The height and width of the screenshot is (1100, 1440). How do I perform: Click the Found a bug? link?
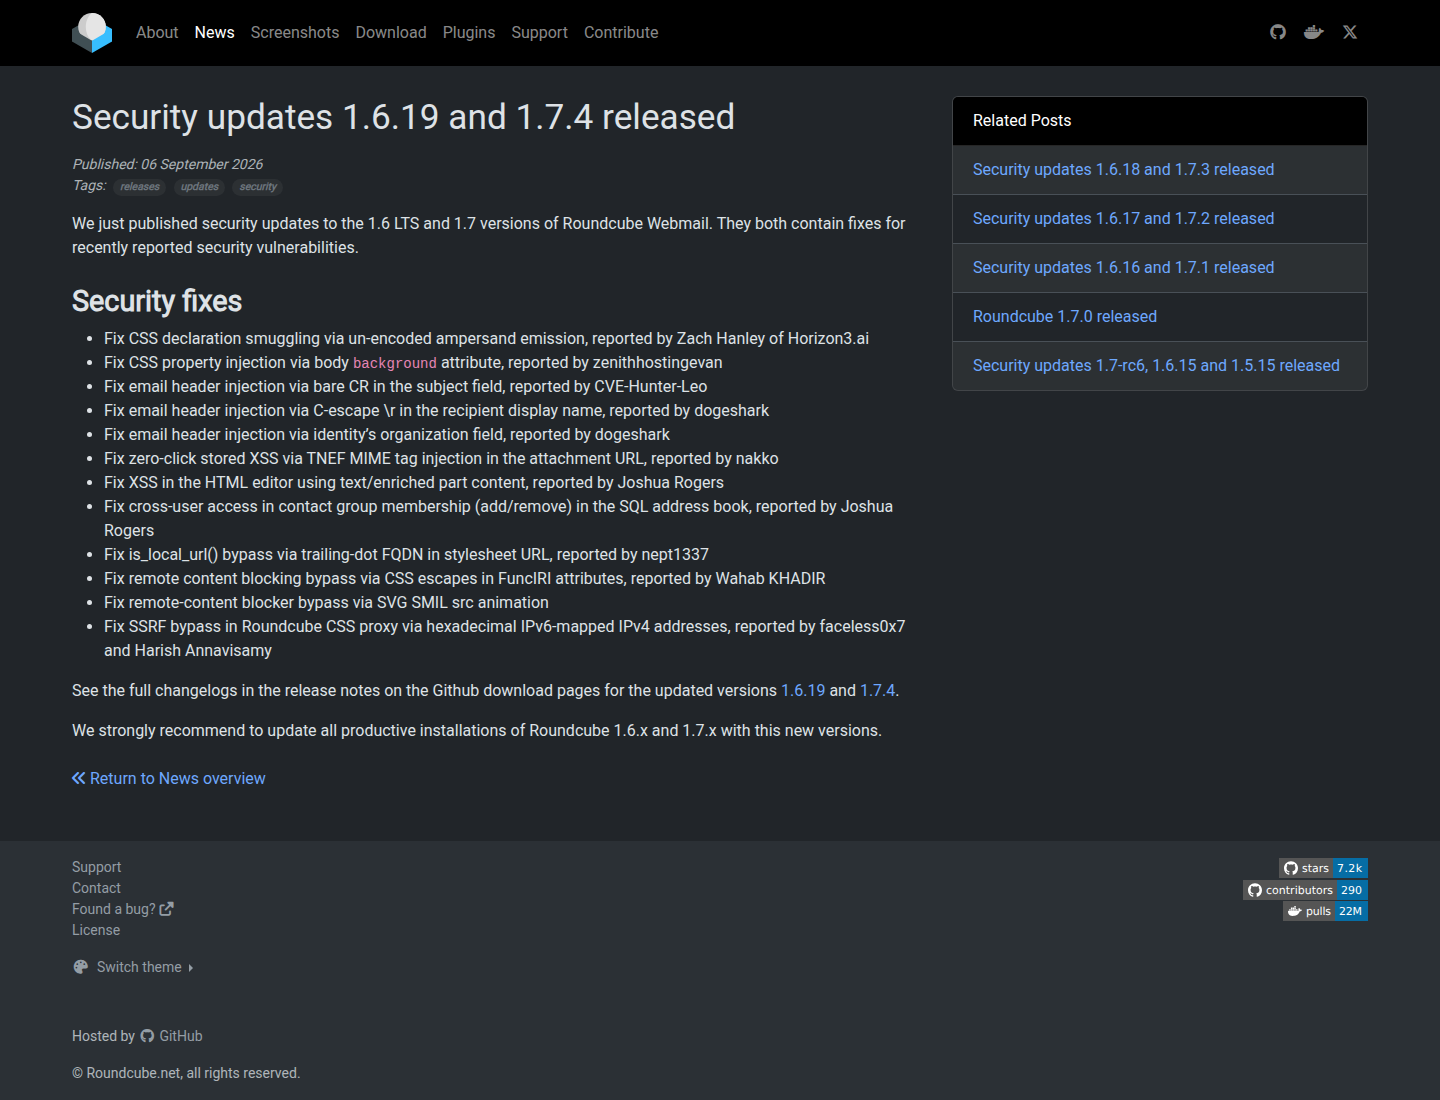click(x=114, y=909)
